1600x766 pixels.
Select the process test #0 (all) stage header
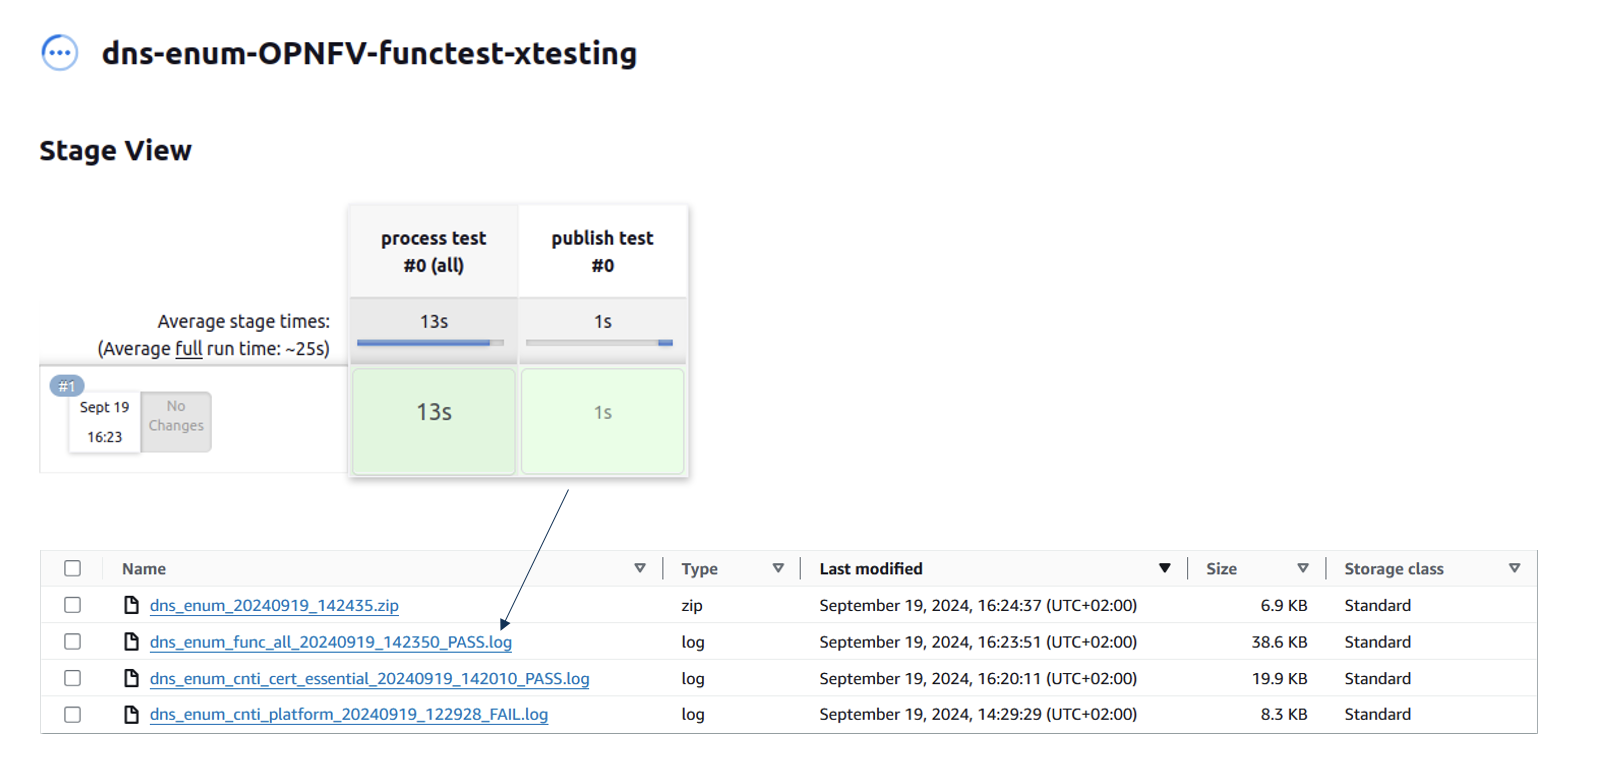(x=433, y=252)
